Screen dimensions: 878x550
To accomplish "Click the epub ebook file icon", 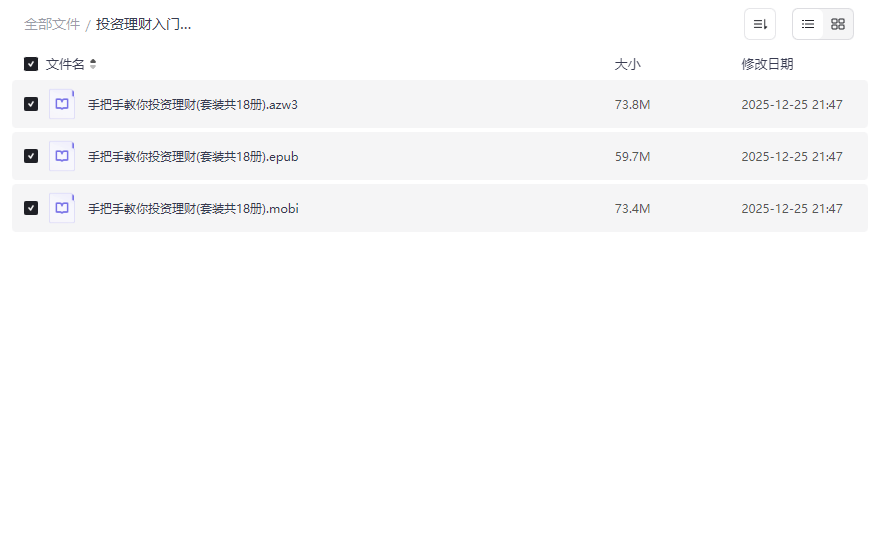I will (x=62, y=156).
